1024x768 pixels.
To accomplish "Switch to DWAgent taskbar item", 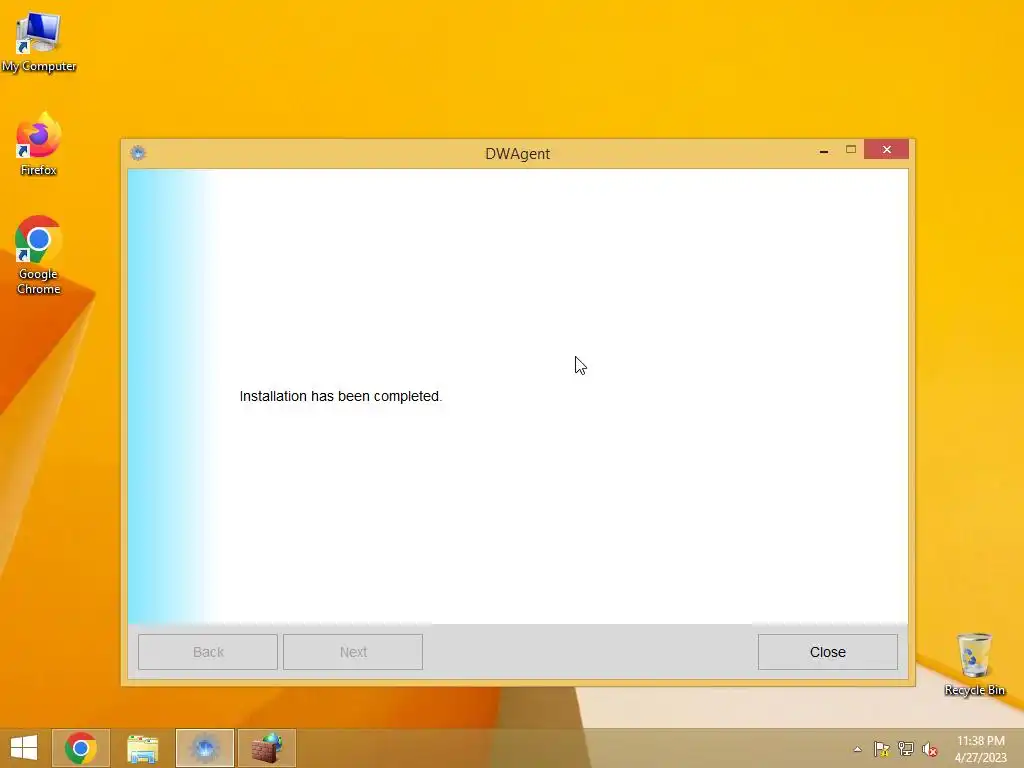I will 204,748.
